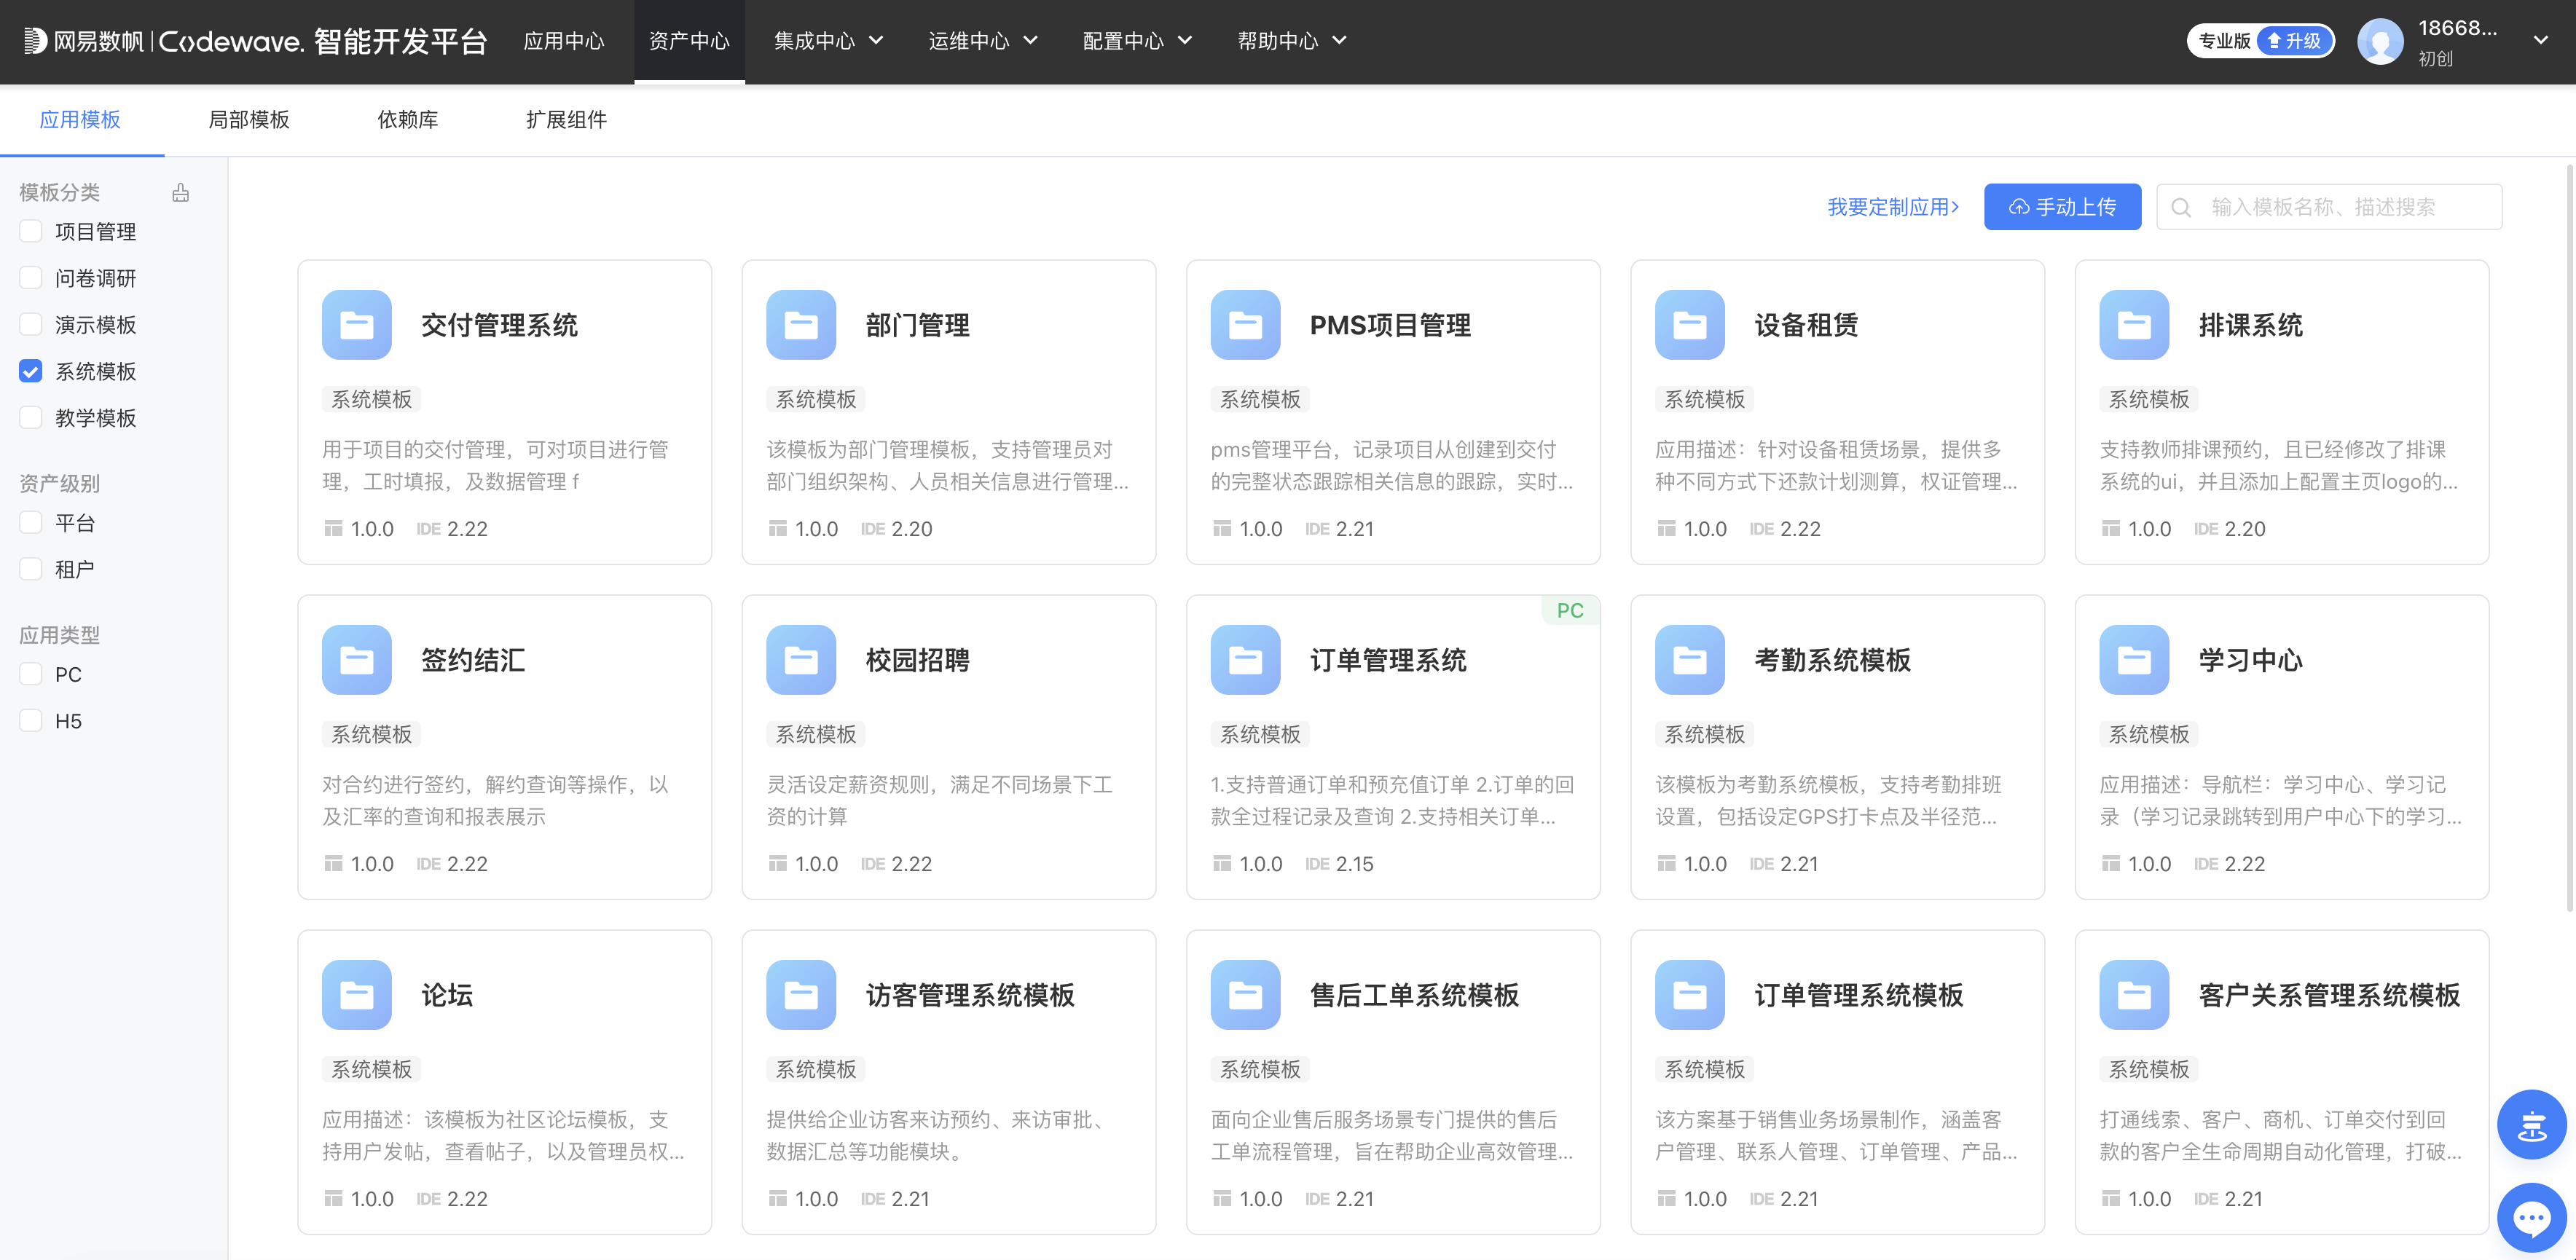The width and height of the screenshot is (2576, 1260).
Task: Click the 我要定制应用 link
Action: coord(1891,206)
